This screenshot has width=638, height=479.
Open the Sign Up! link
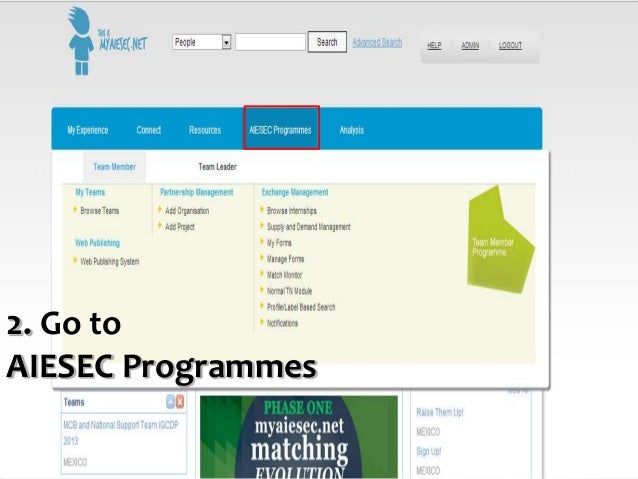pos(428,451)
